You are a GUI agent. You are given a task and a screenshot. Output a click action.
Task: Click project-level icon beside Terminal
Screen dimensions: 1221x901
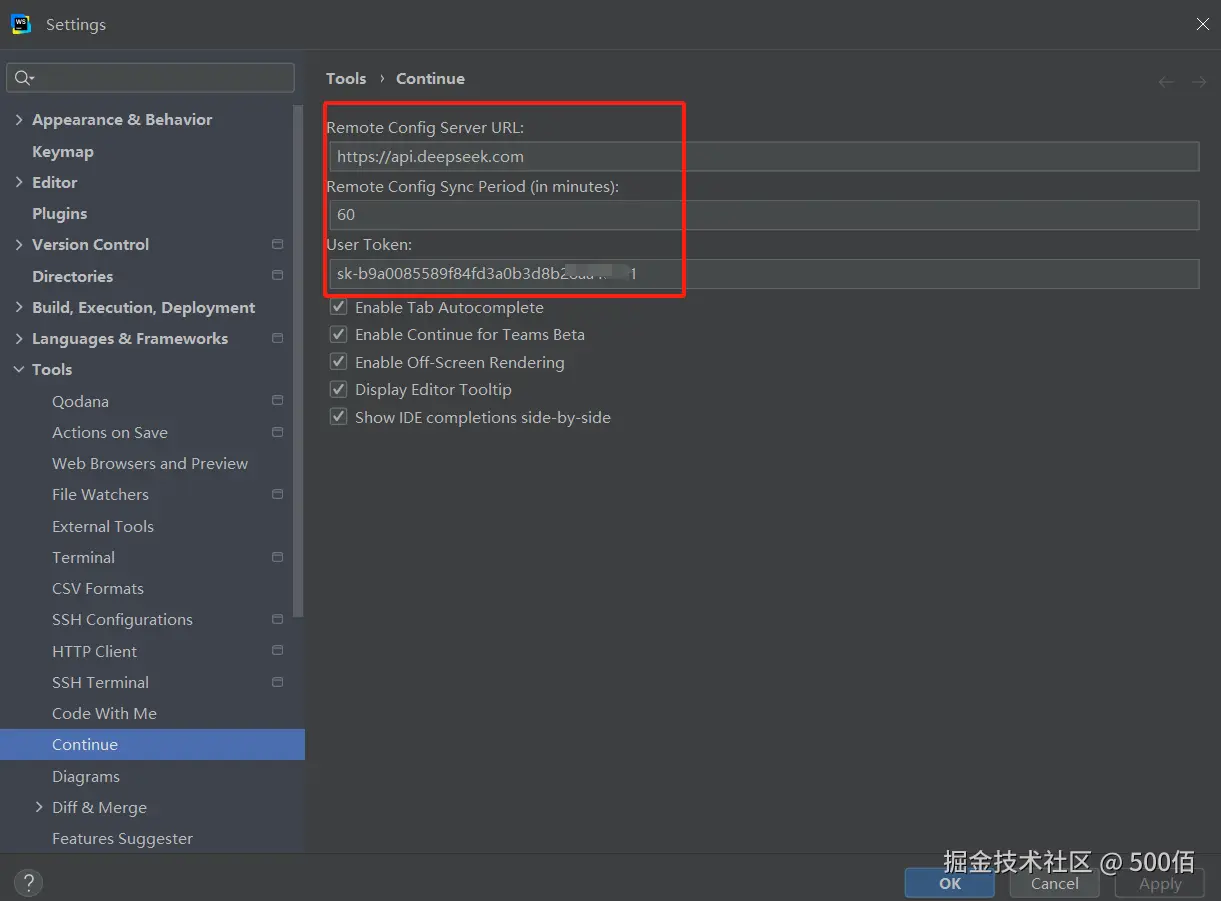pos(277,557)
